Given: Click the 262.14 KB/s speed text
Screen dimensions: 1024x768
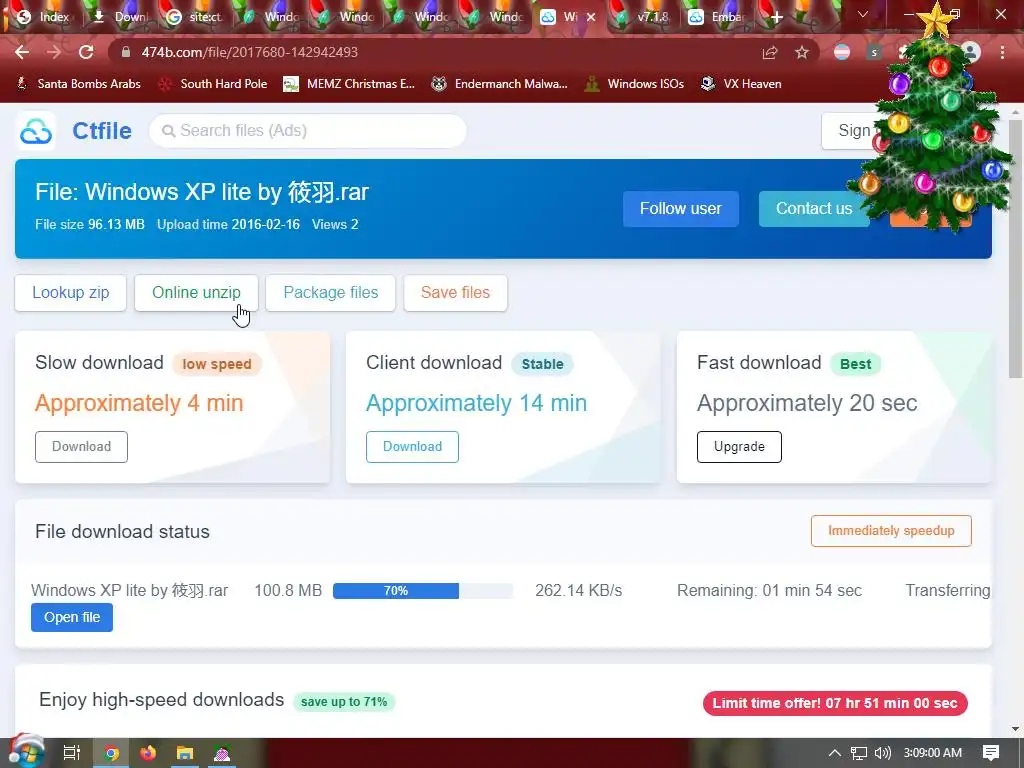Looking at the screenshot, I should (579, 590).
